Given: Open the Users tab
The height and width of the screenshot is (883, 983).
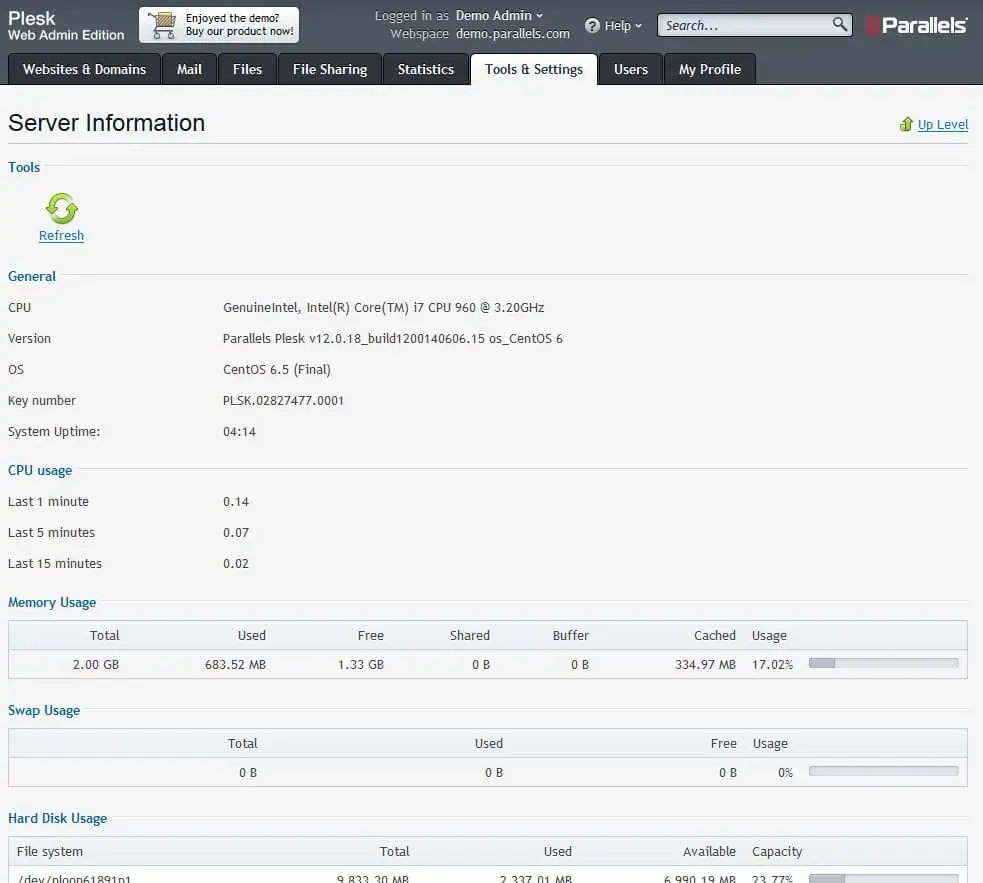Looking at the screenshot, I should [x=630, y=69].
